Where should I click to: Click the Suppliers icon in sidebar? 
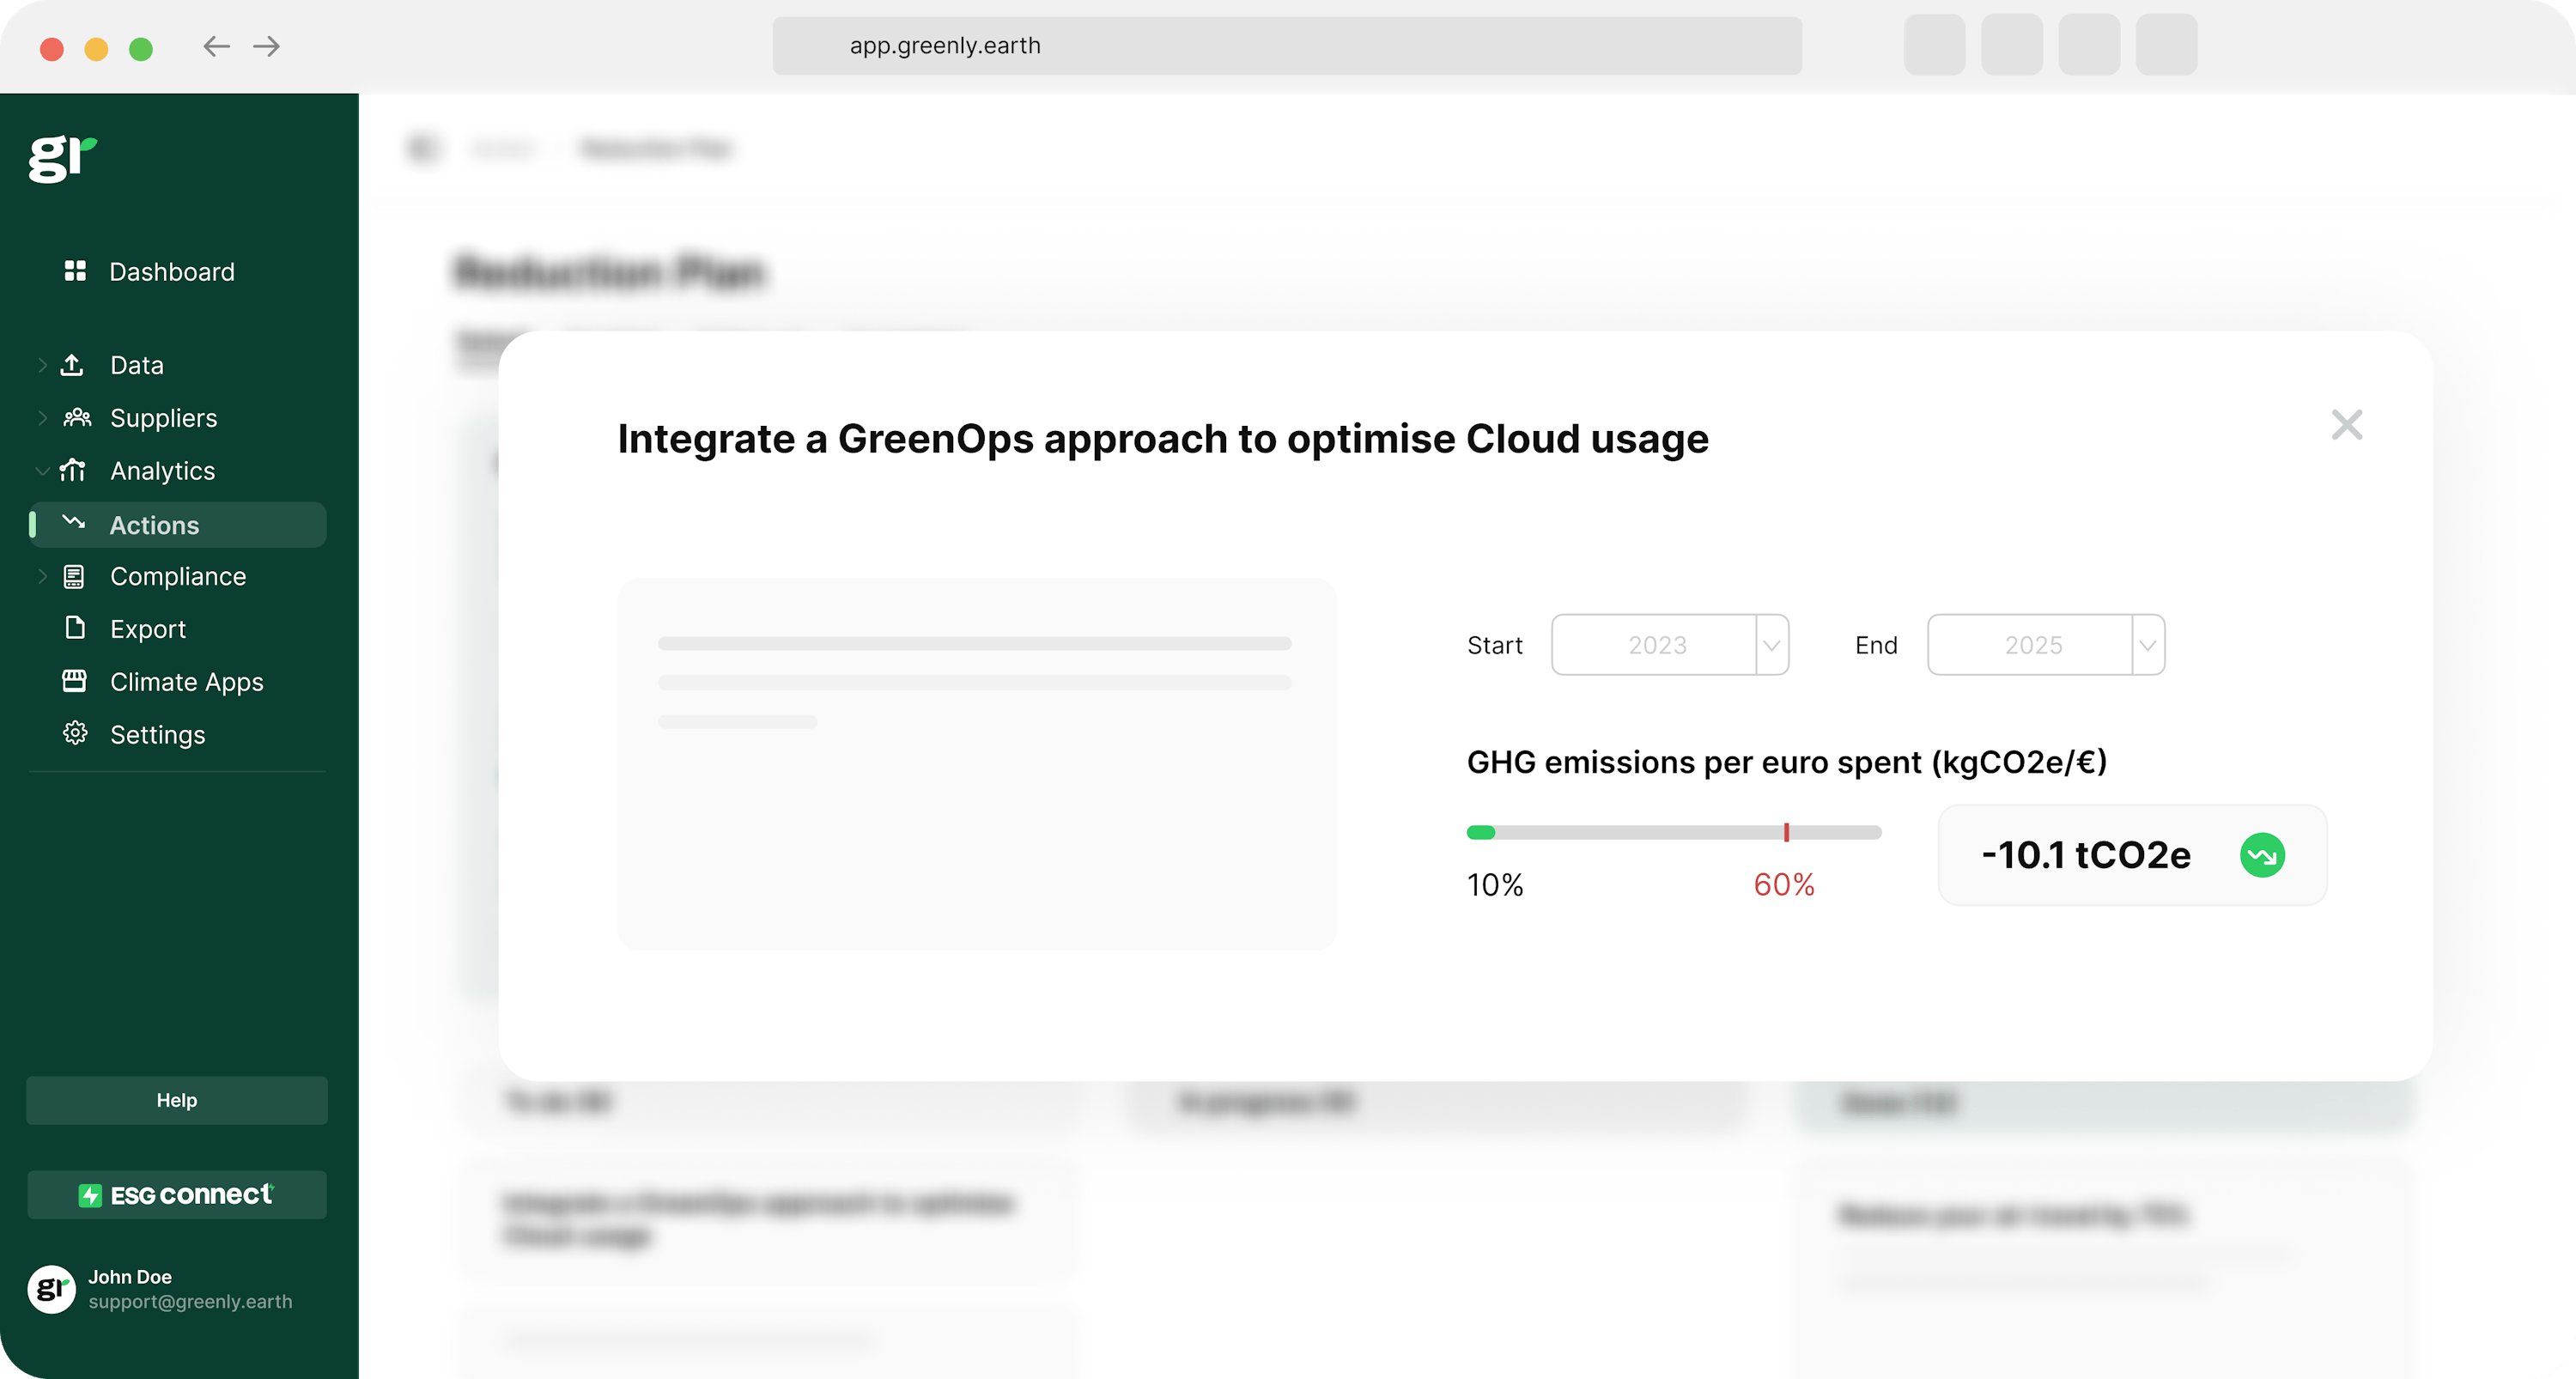point(75,417)
